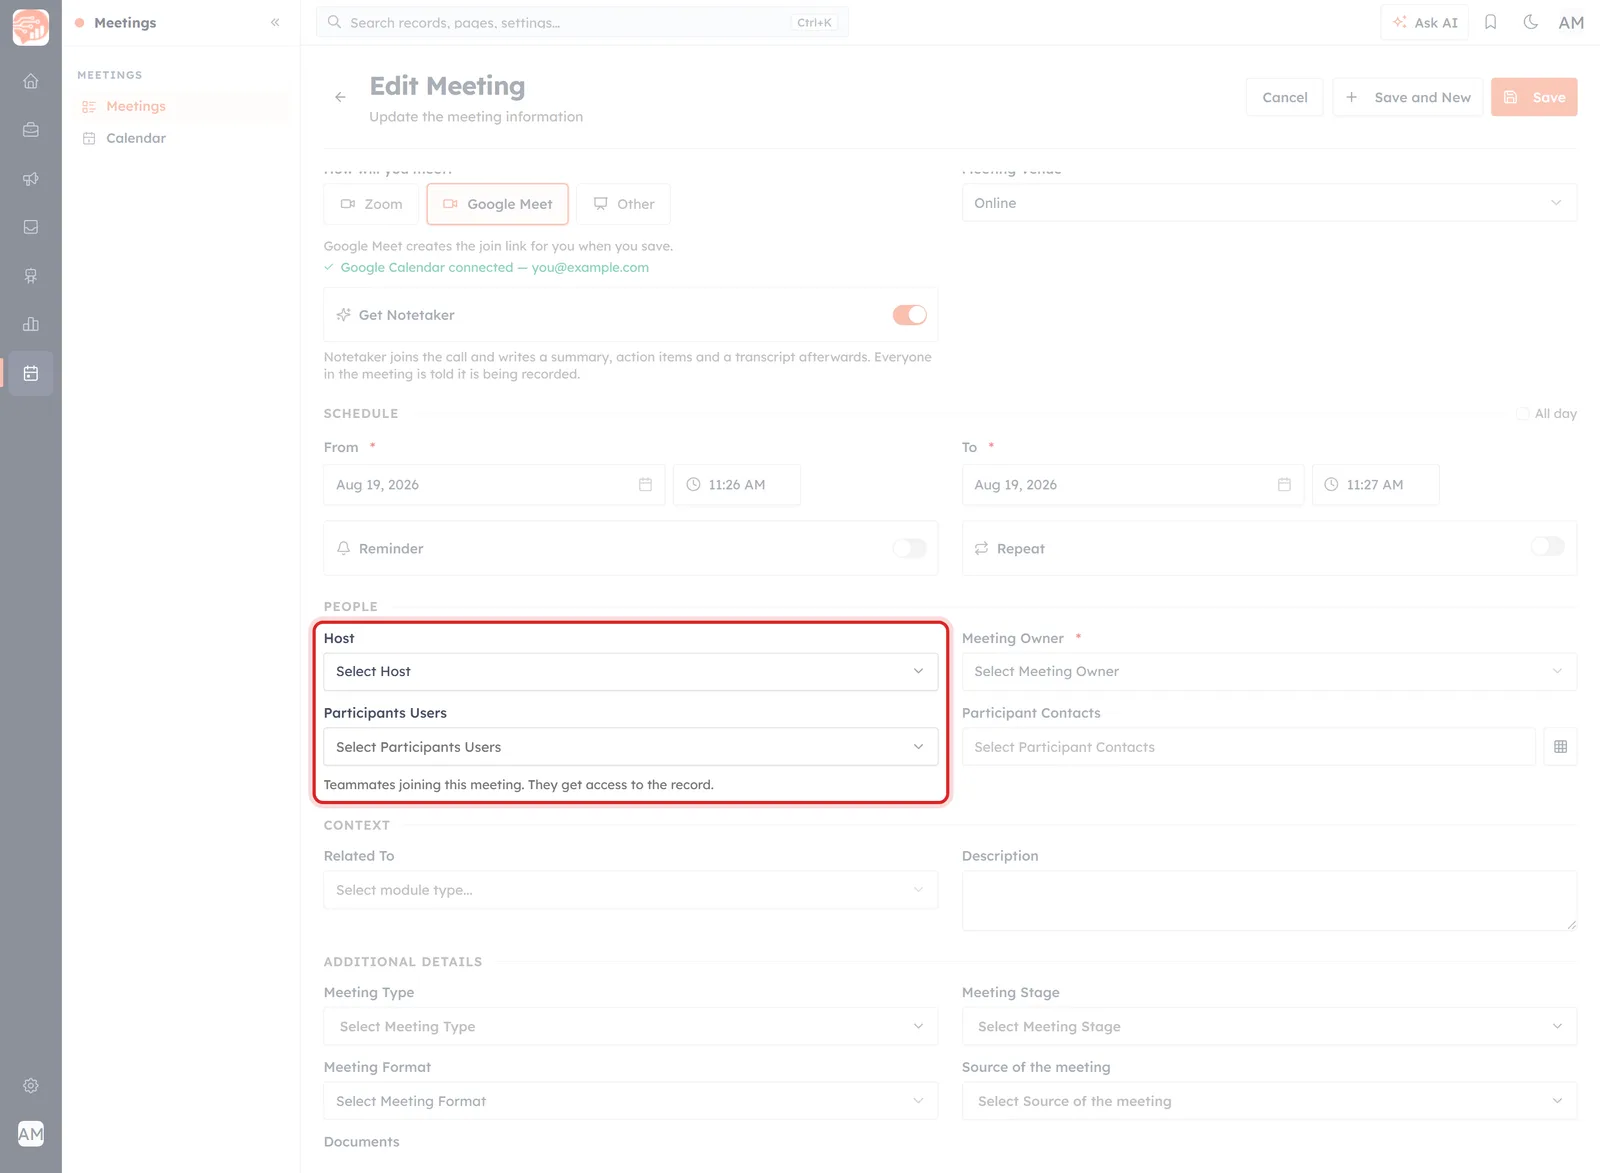Screen dimensions: 1600x1173
Task: Focus the search records field
Action: tap(582, 22)
